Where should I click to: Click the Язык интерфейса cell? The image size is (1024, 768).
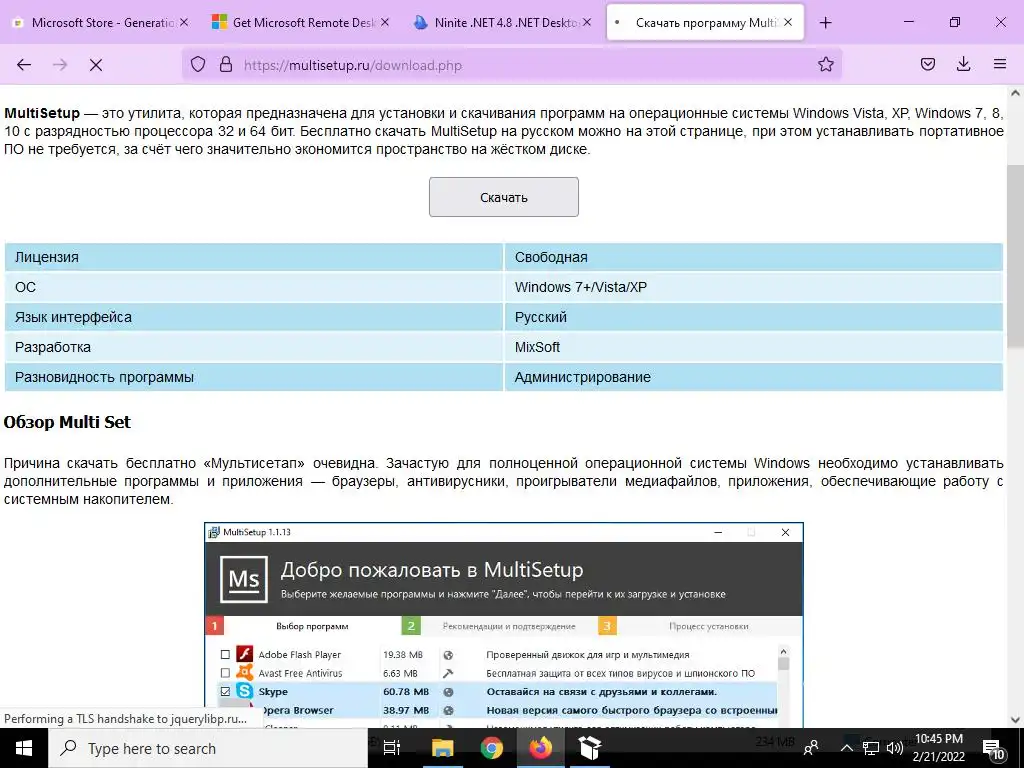[x=254, y=317]
